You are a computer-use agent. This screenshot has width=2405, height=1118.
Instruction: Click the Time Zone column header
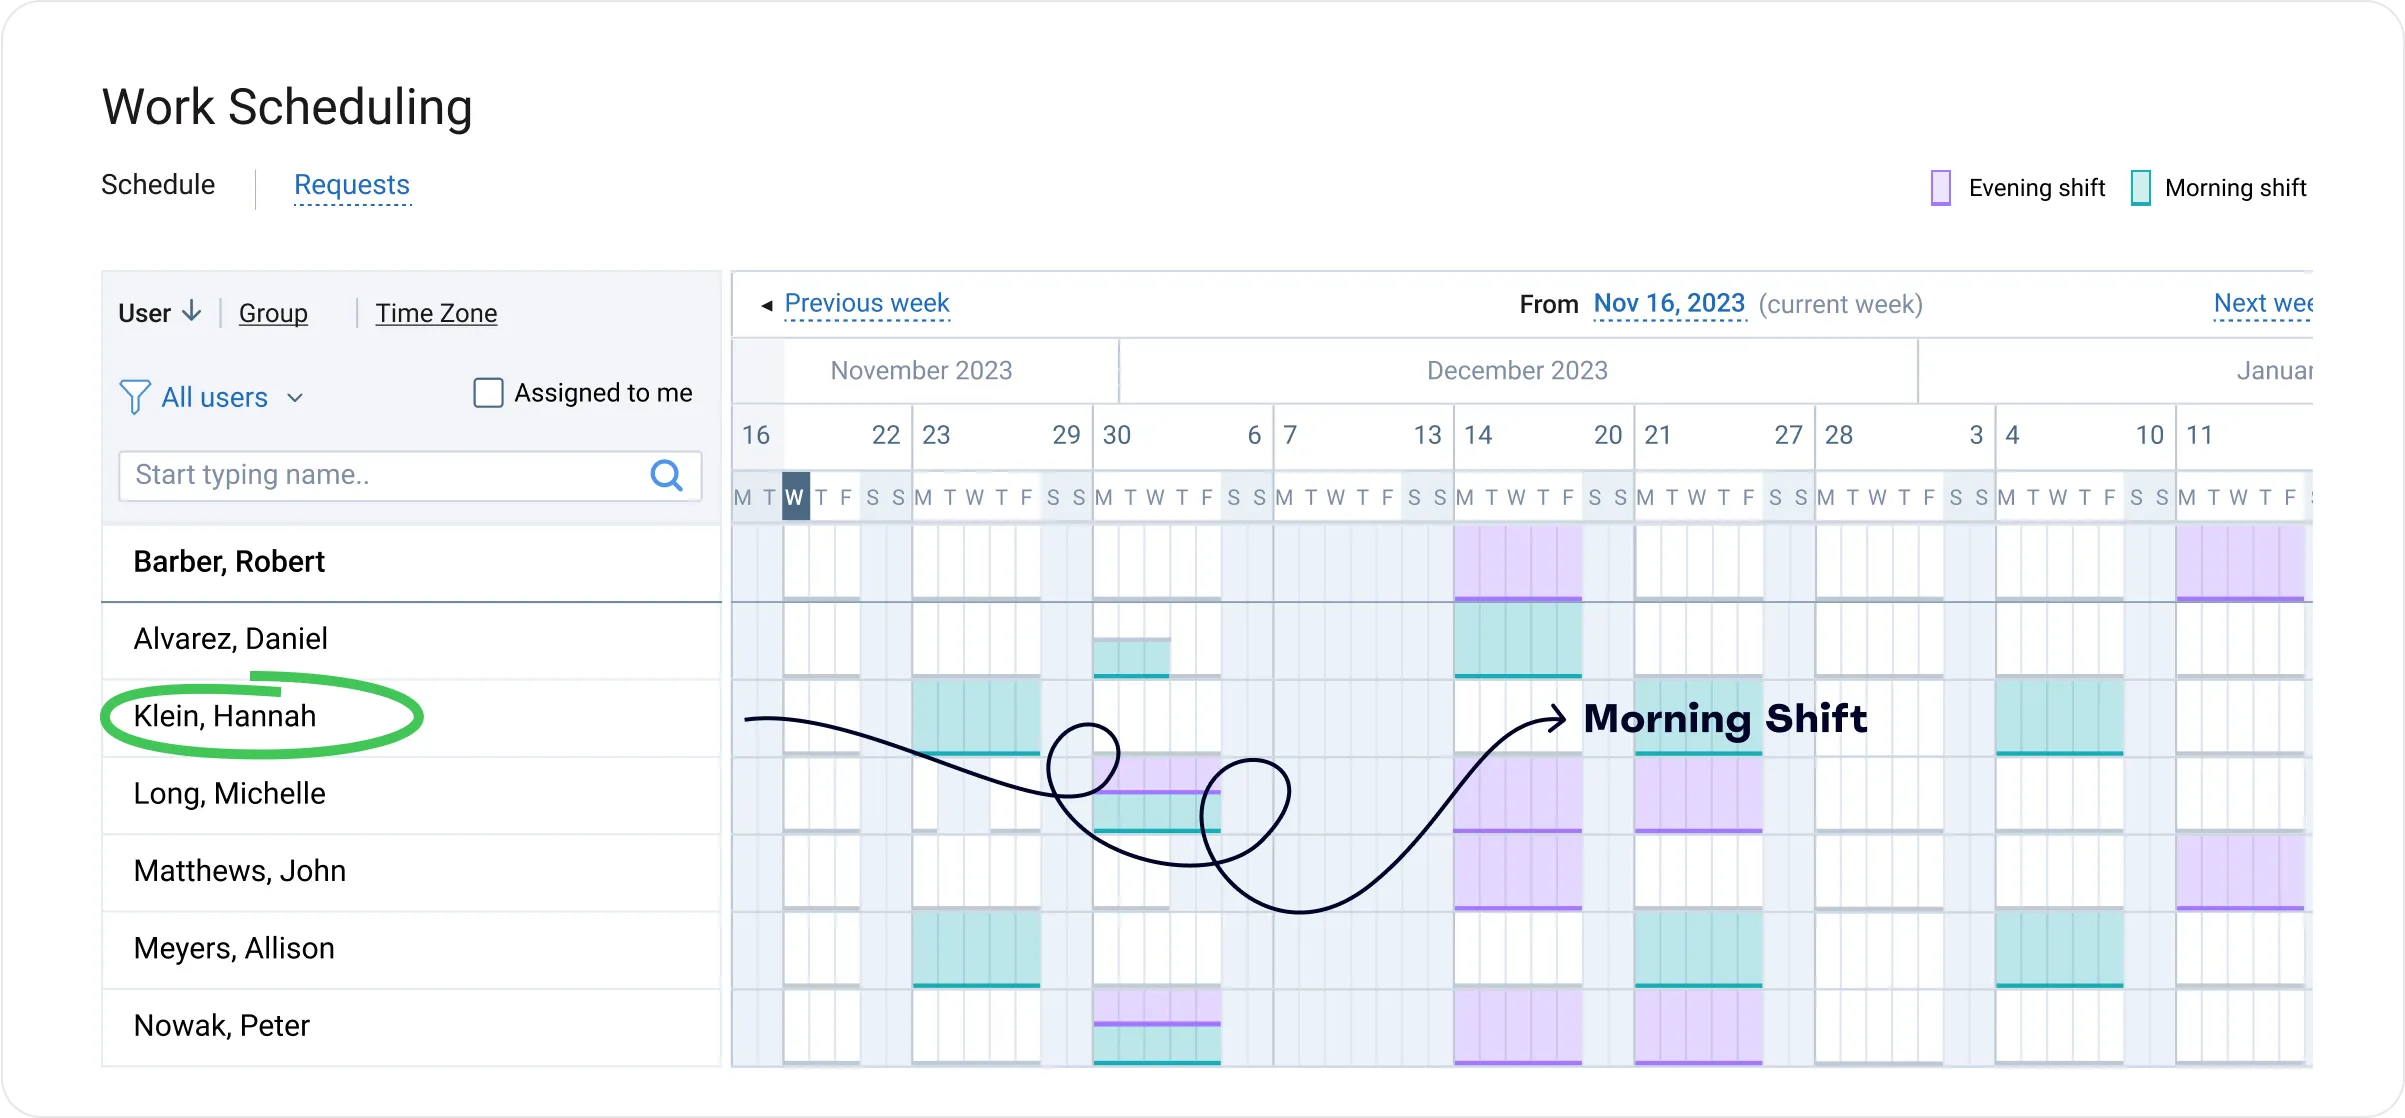(437, 313)
